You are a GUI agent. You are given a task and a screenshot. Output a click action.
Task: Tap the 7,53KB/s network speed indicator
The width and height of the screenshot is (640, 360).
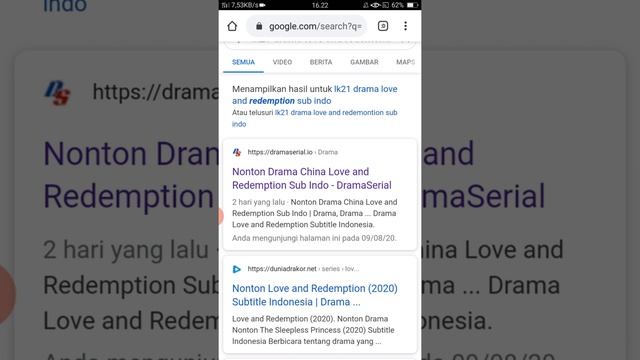(x=244, y=5)
